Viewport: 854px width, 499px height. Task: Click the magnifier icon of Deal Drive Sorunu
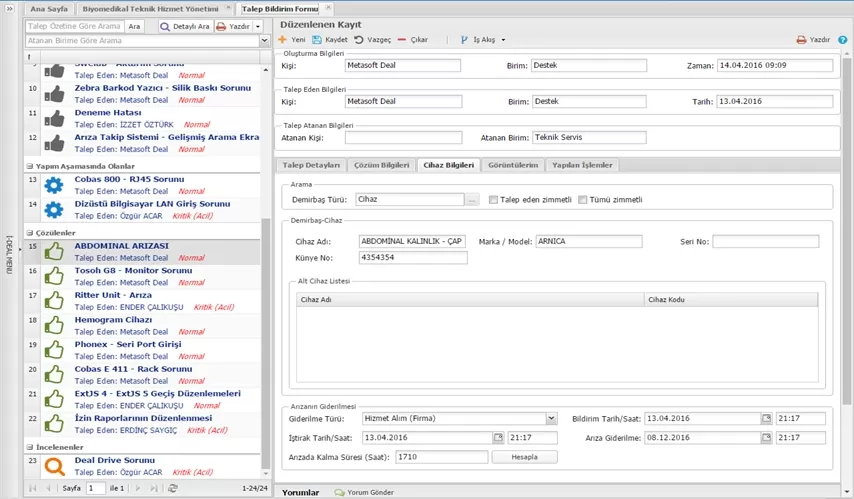(54, 466)
